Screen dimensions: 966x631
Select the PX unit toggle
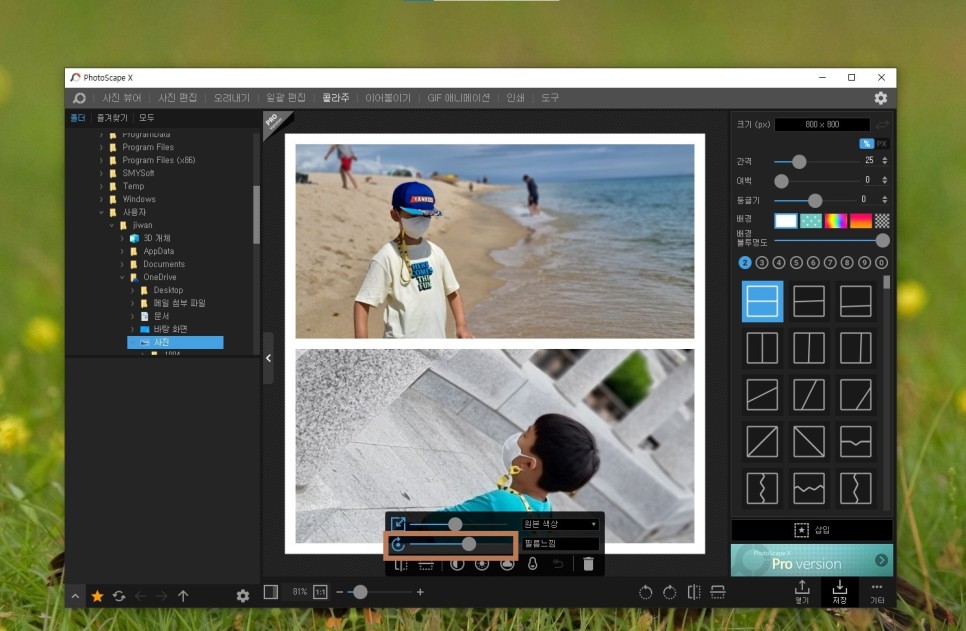click(x=882, y=144)
